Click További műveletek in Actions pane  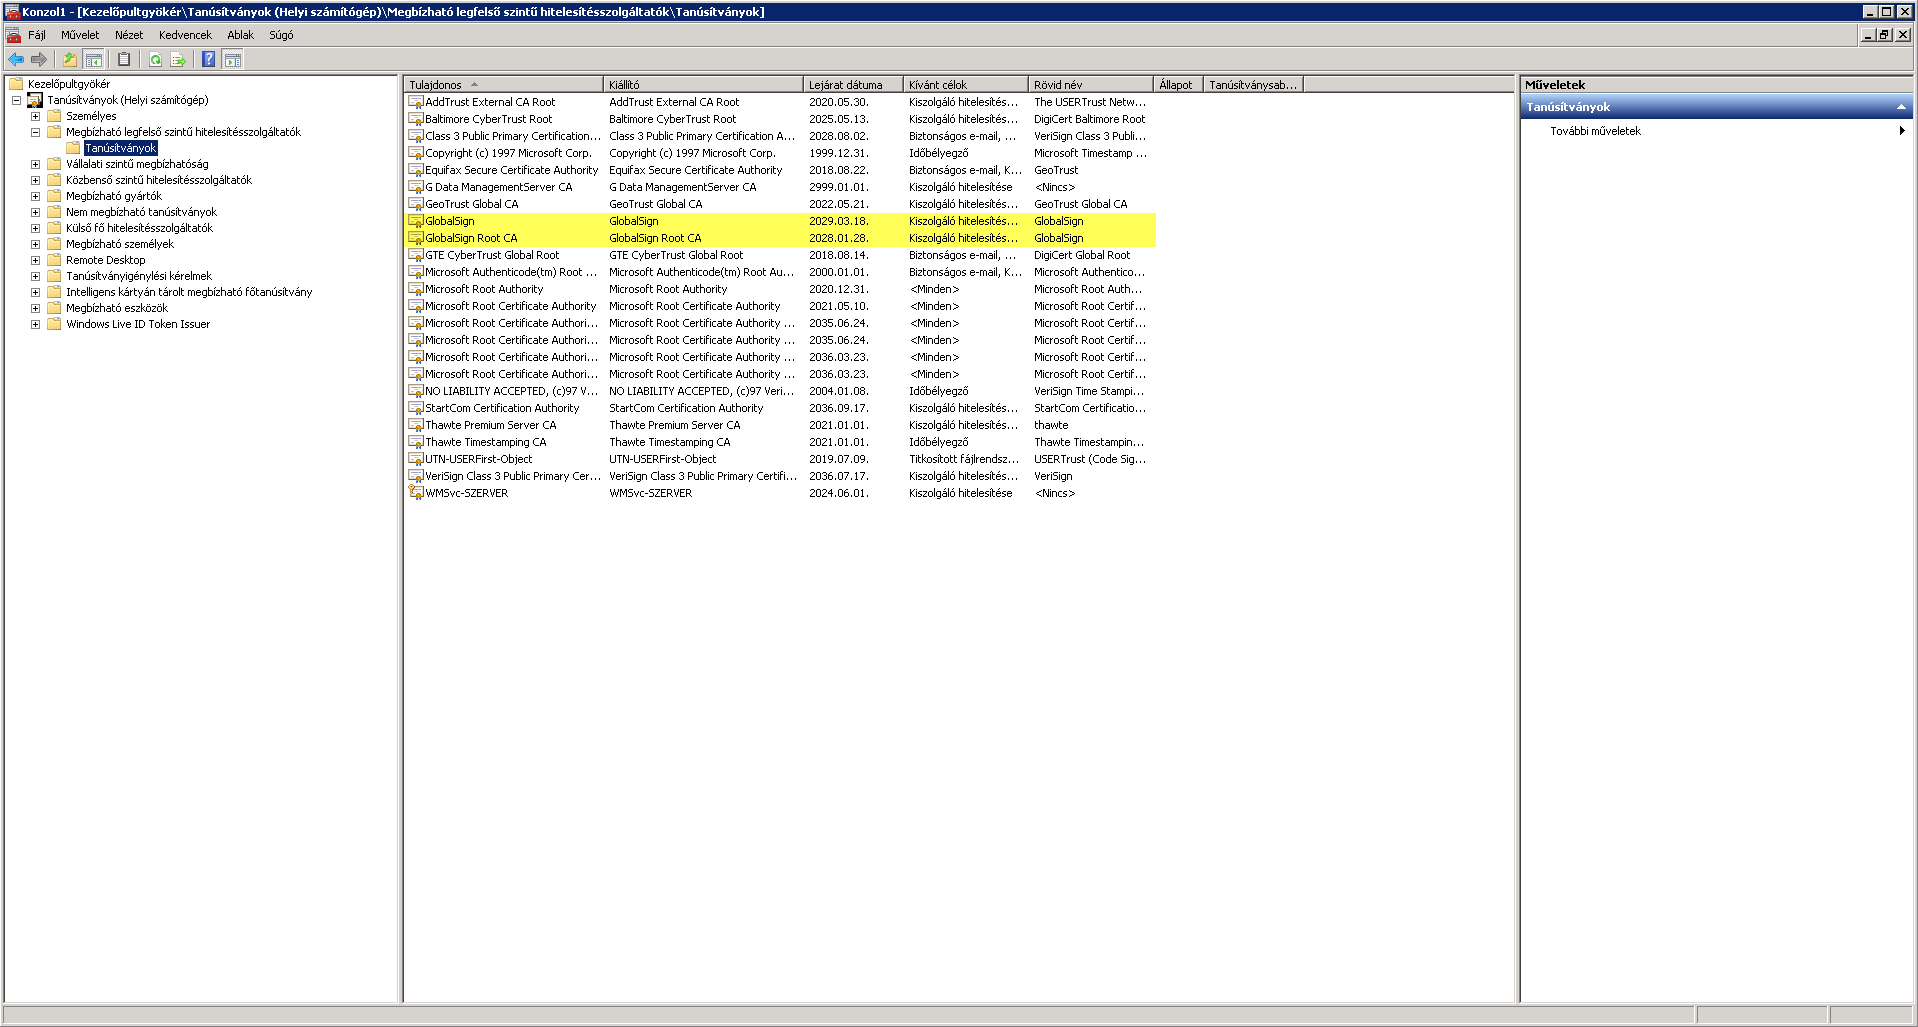click(1595, 131)
